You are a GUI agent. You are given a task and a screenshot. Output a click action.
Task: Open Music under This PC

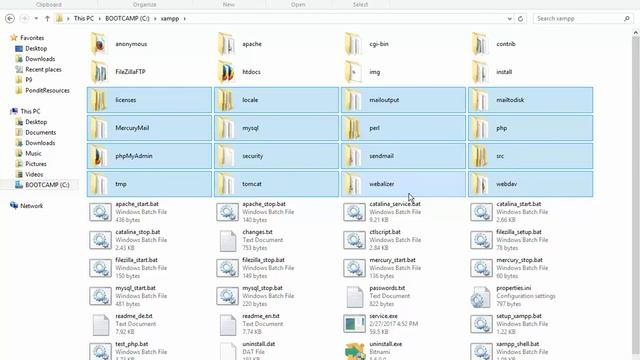33,153
